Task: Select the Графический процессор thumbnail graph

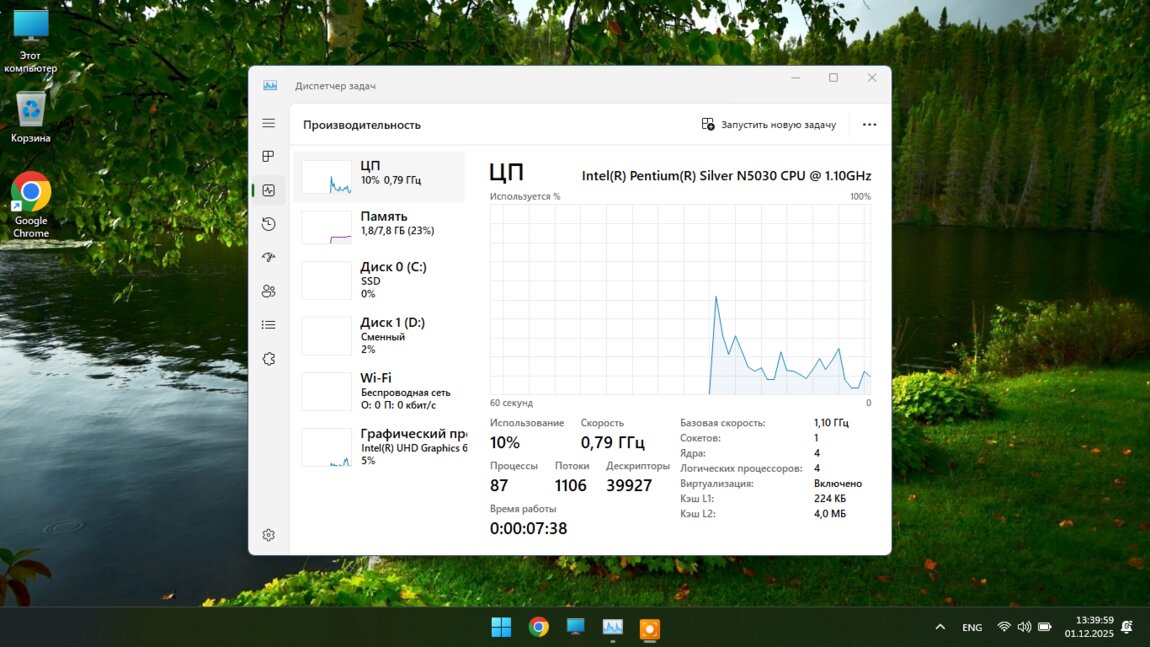Action: [x=326, y=448]
